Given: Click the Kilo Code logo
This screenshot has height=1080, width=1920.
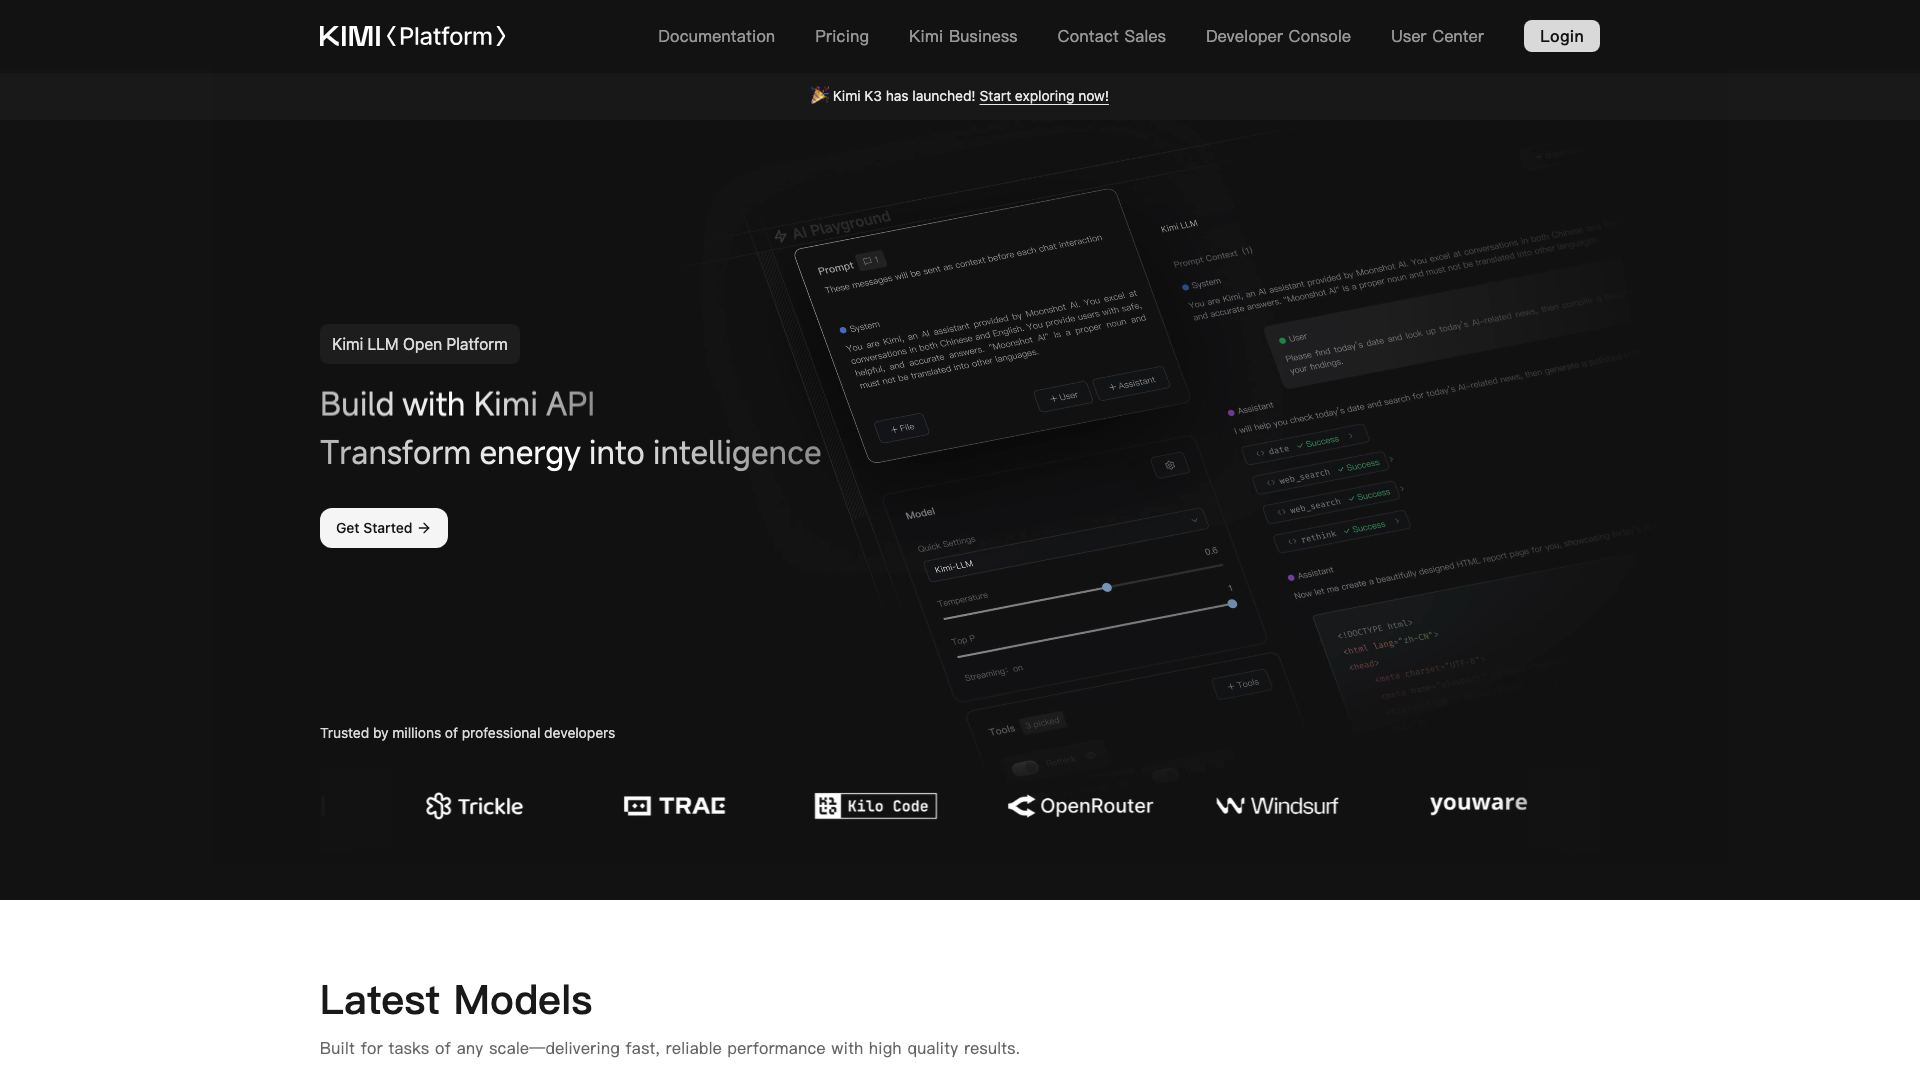Looking at the screenshot, I should pos(875,806).
